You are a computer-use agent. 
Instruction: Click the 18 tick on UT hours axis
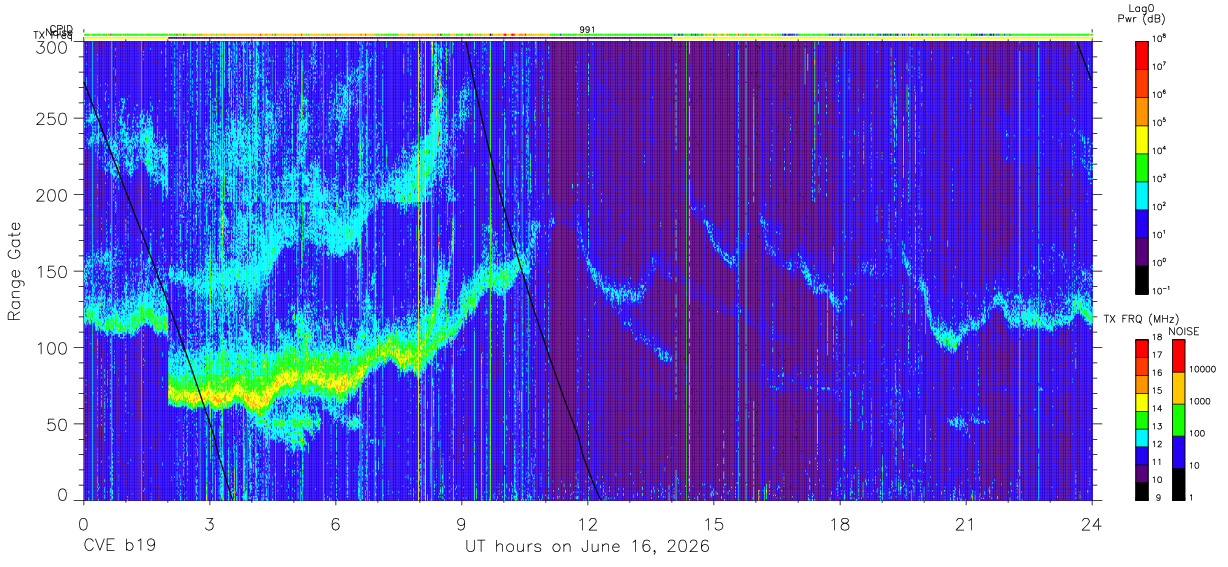[840, 524]
